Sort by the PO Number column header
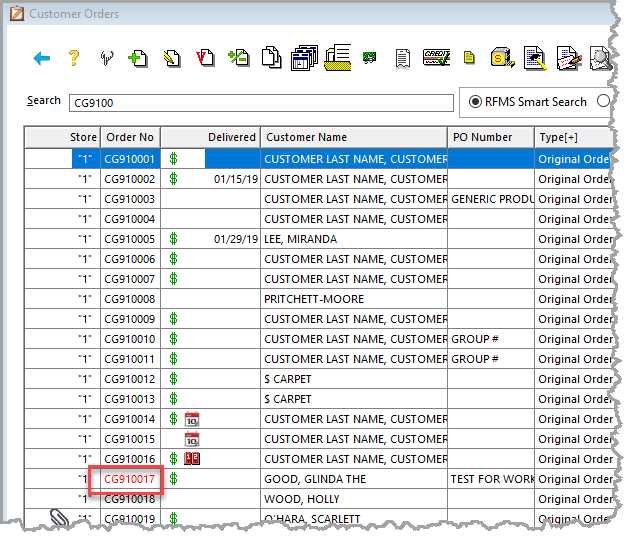Screen dimensions: 629x540 point(491,137)
